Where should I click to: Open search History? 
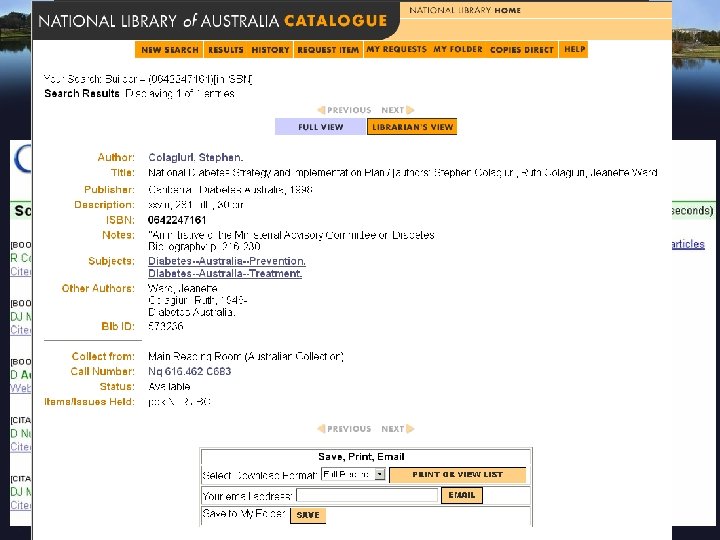click(270, 50)
